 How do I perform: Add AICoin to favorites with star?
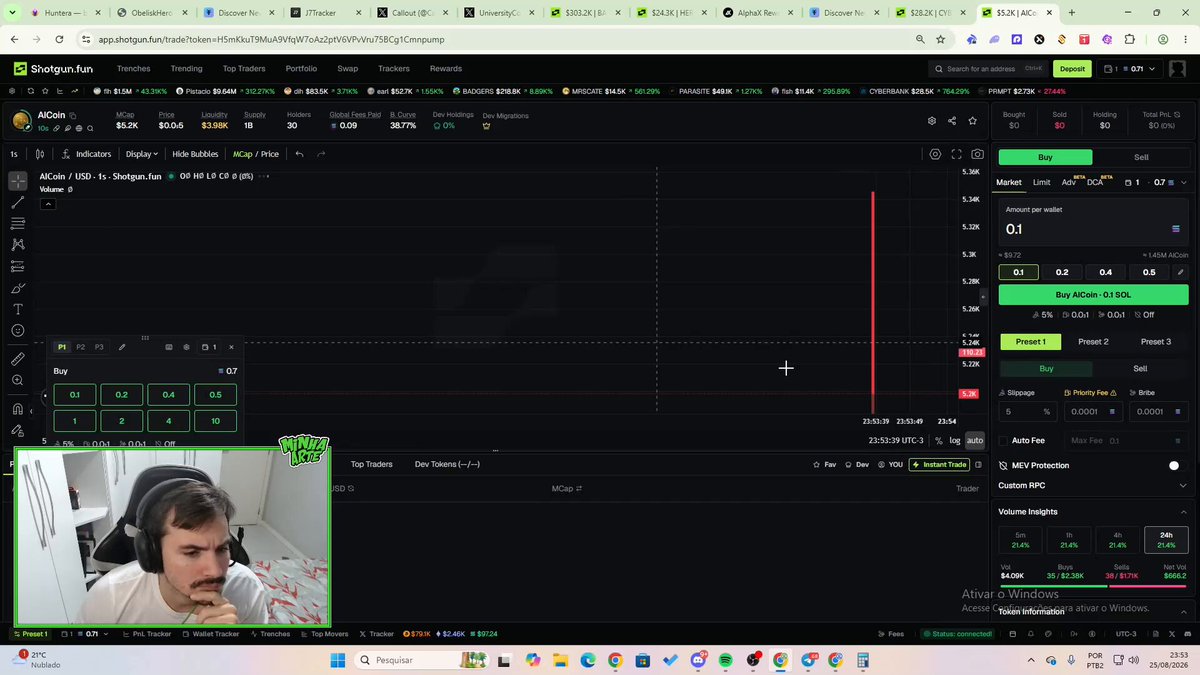(972, 121)
